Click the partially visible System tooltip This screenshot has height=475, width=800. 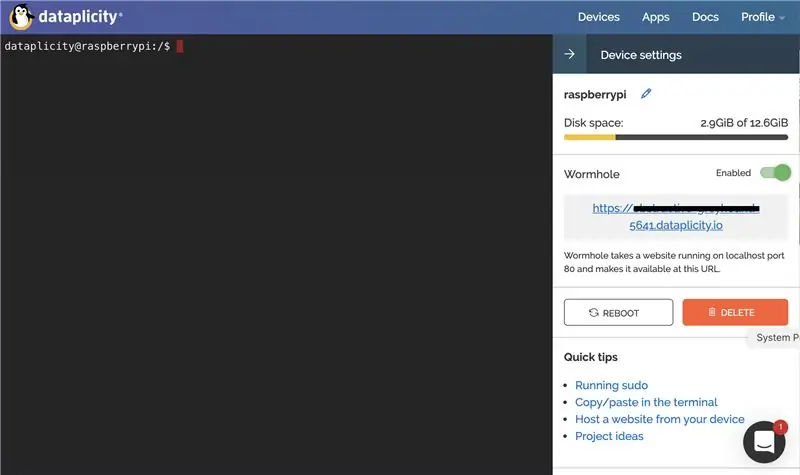(774, 337)
